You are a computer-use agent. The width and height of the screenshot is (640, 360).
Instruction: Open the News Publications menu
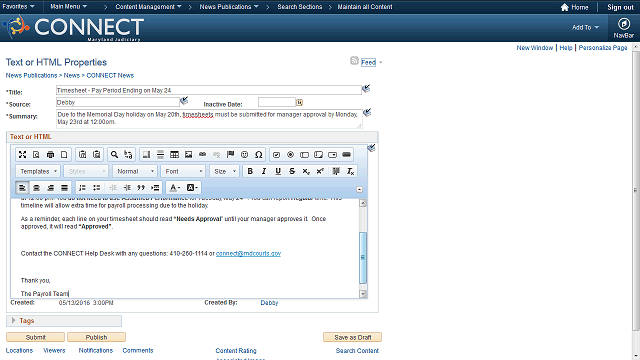coord(229,7)
